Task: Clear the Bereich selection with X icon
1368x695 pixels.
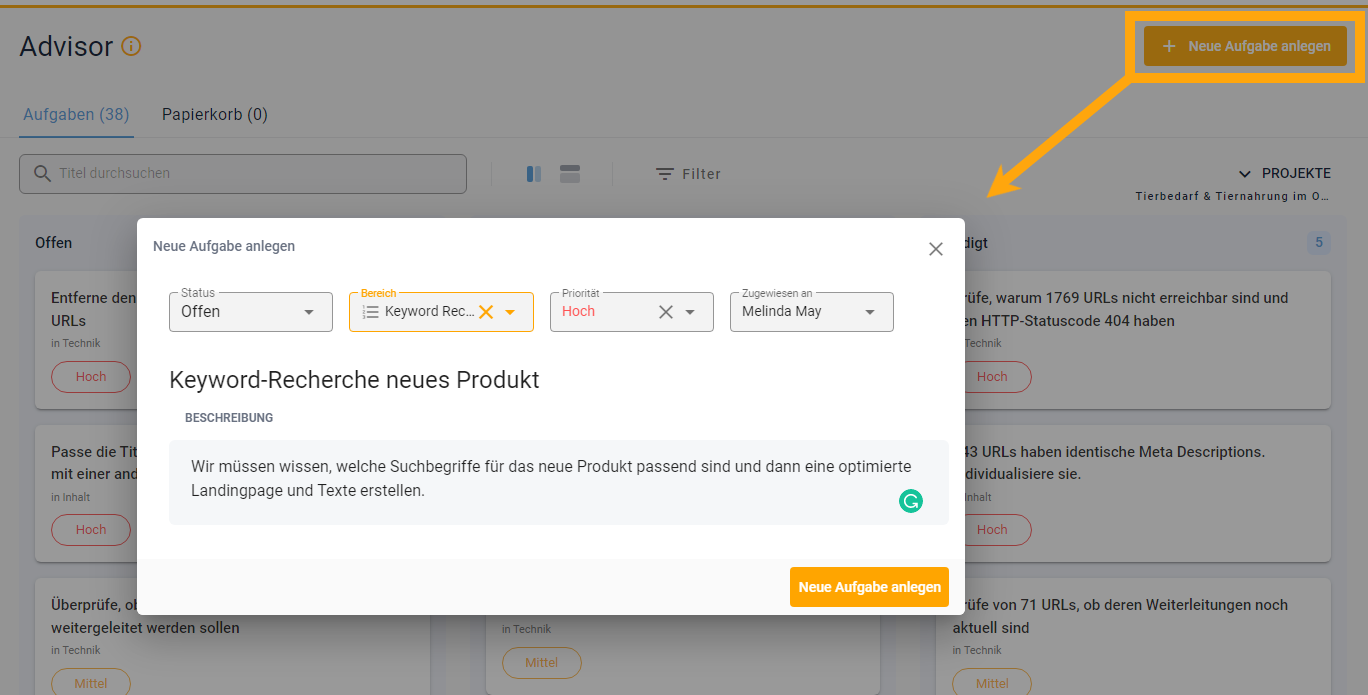Action: 486,312
